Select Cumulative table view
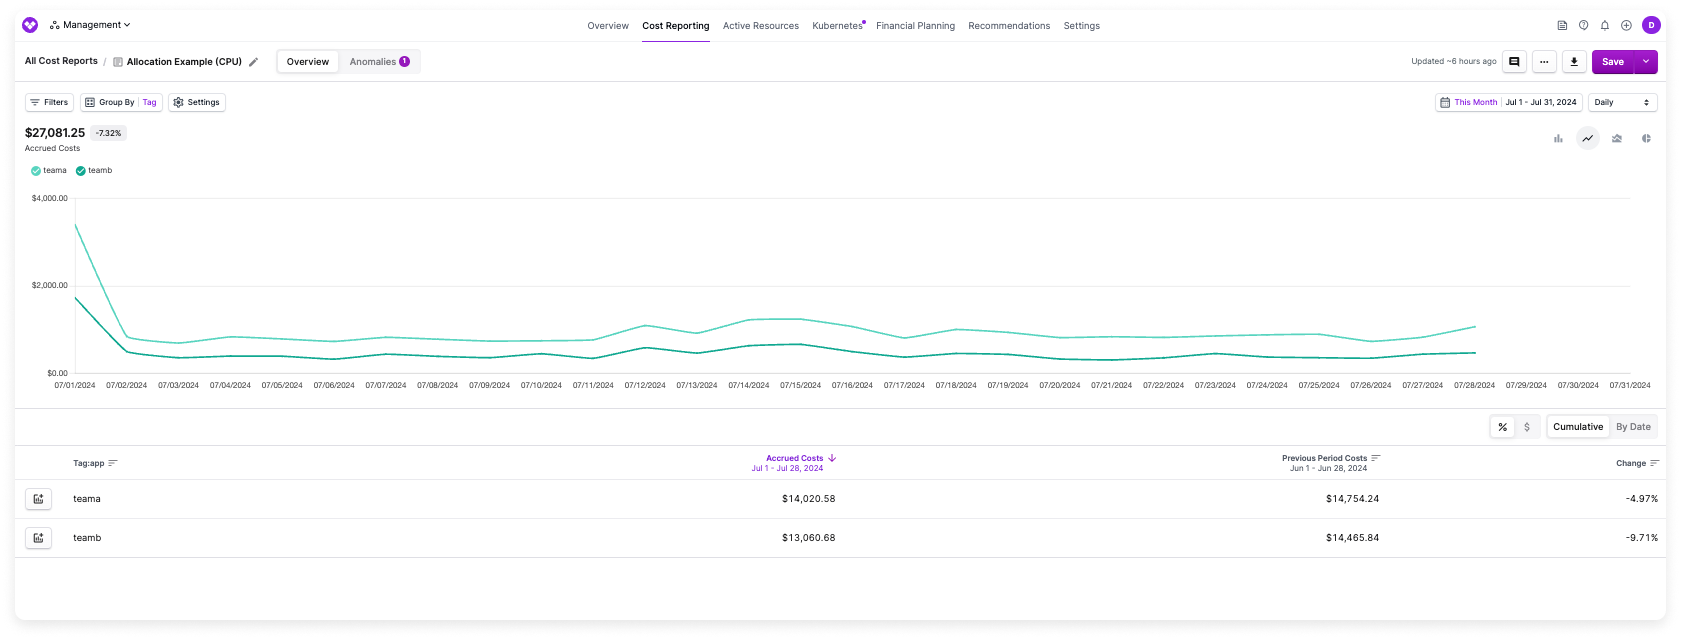The height and width of the screenshot is (640, 1681). click(x=1578, y=427)
